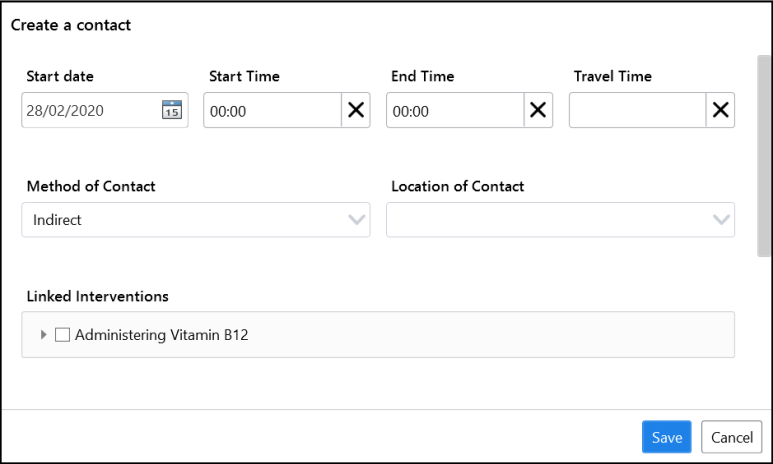
Task: Open the Start date calendar picker icon
Action: coord(172,109)
